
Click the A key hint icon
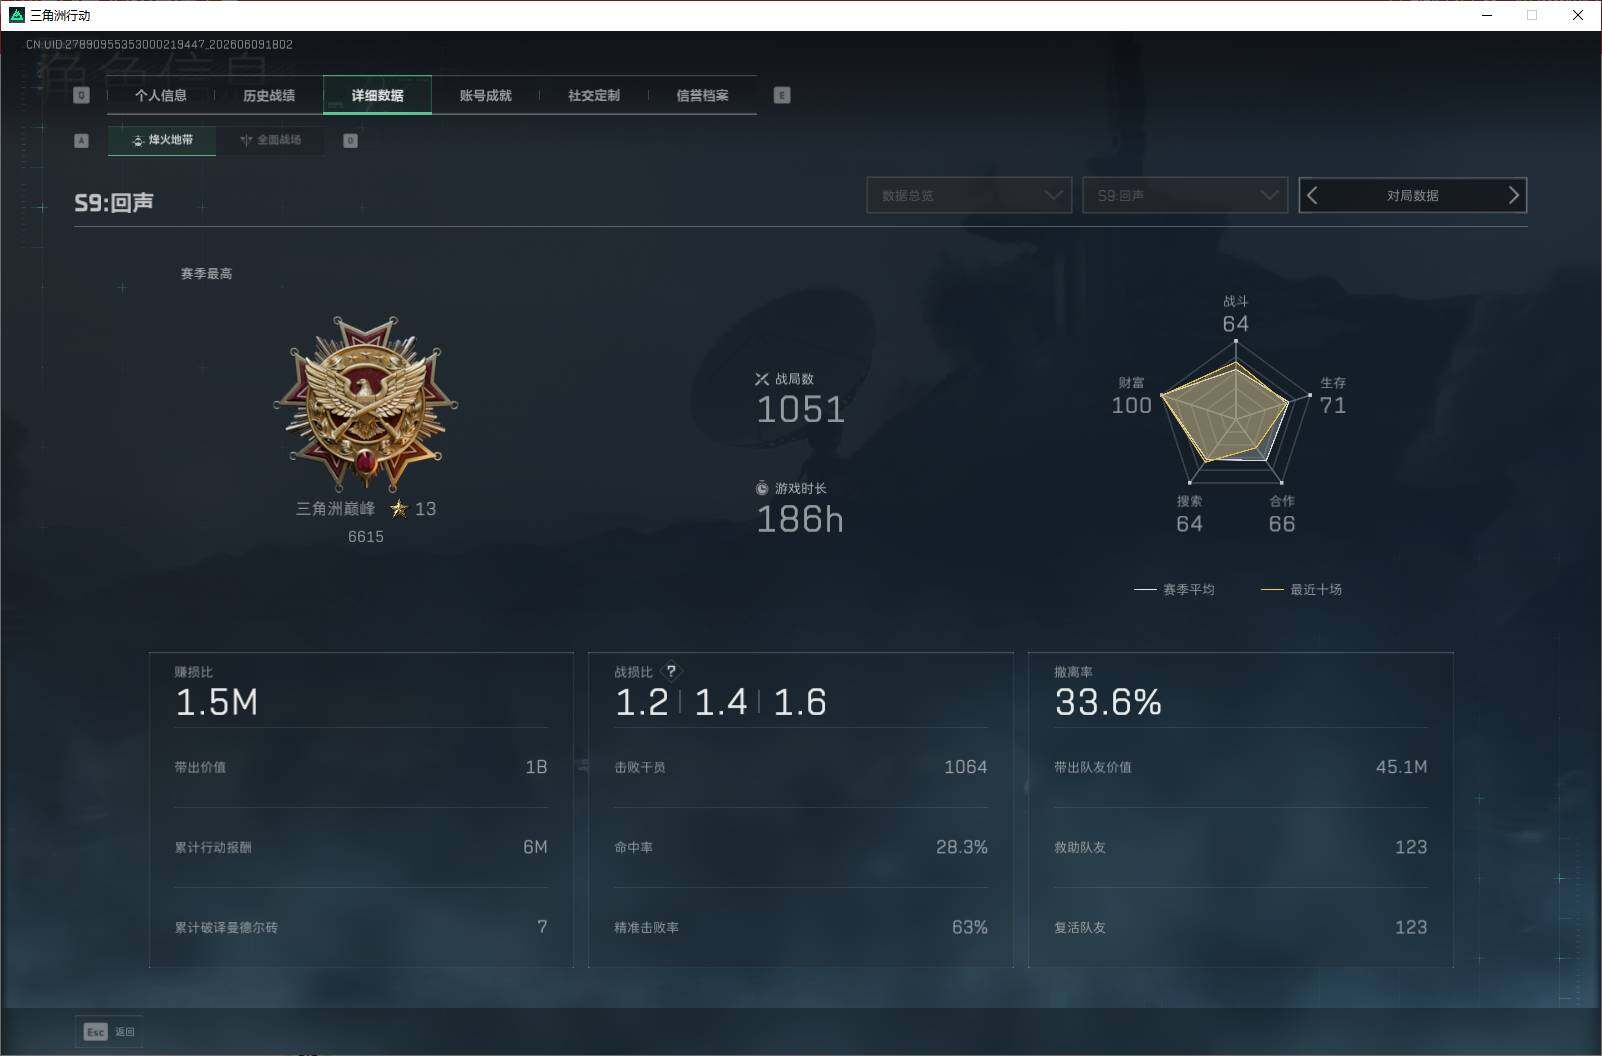[82, 140]
